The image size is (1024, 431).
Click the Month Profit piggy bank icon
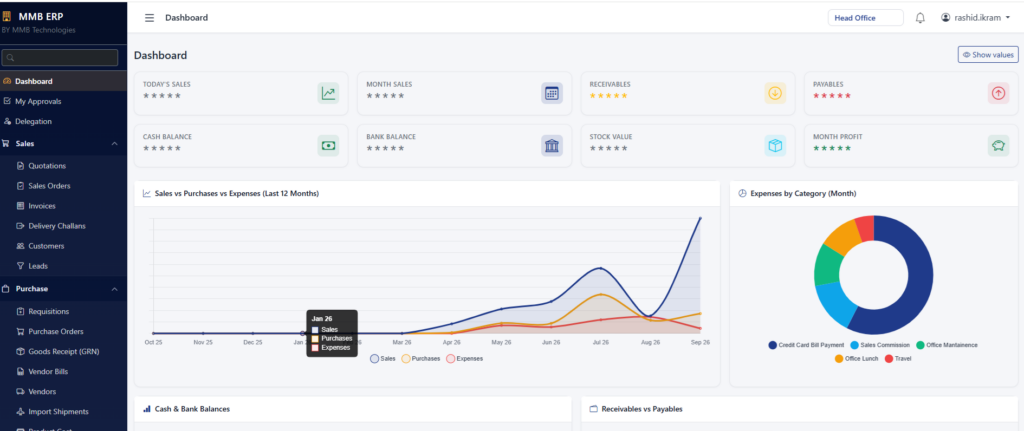coord(999,146)
